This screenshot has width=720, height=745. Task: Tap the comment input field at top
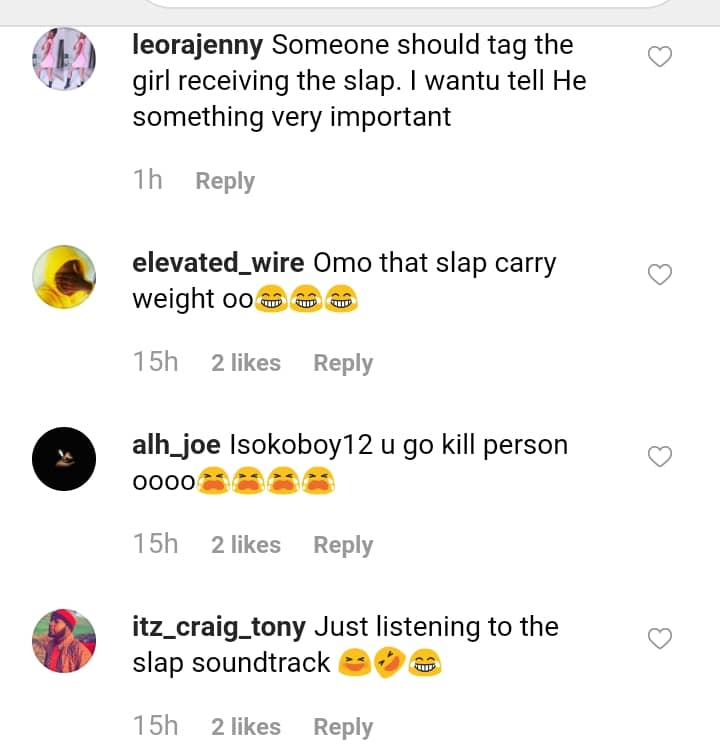(410, 3)
